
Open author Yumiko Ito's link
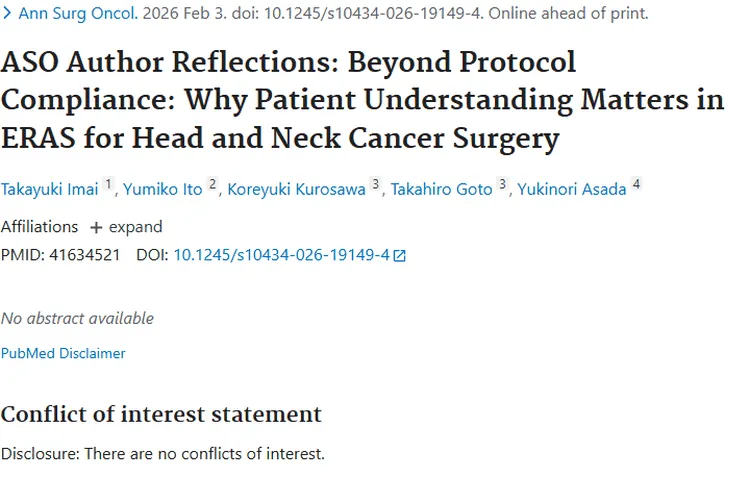(x=163, y=190)
